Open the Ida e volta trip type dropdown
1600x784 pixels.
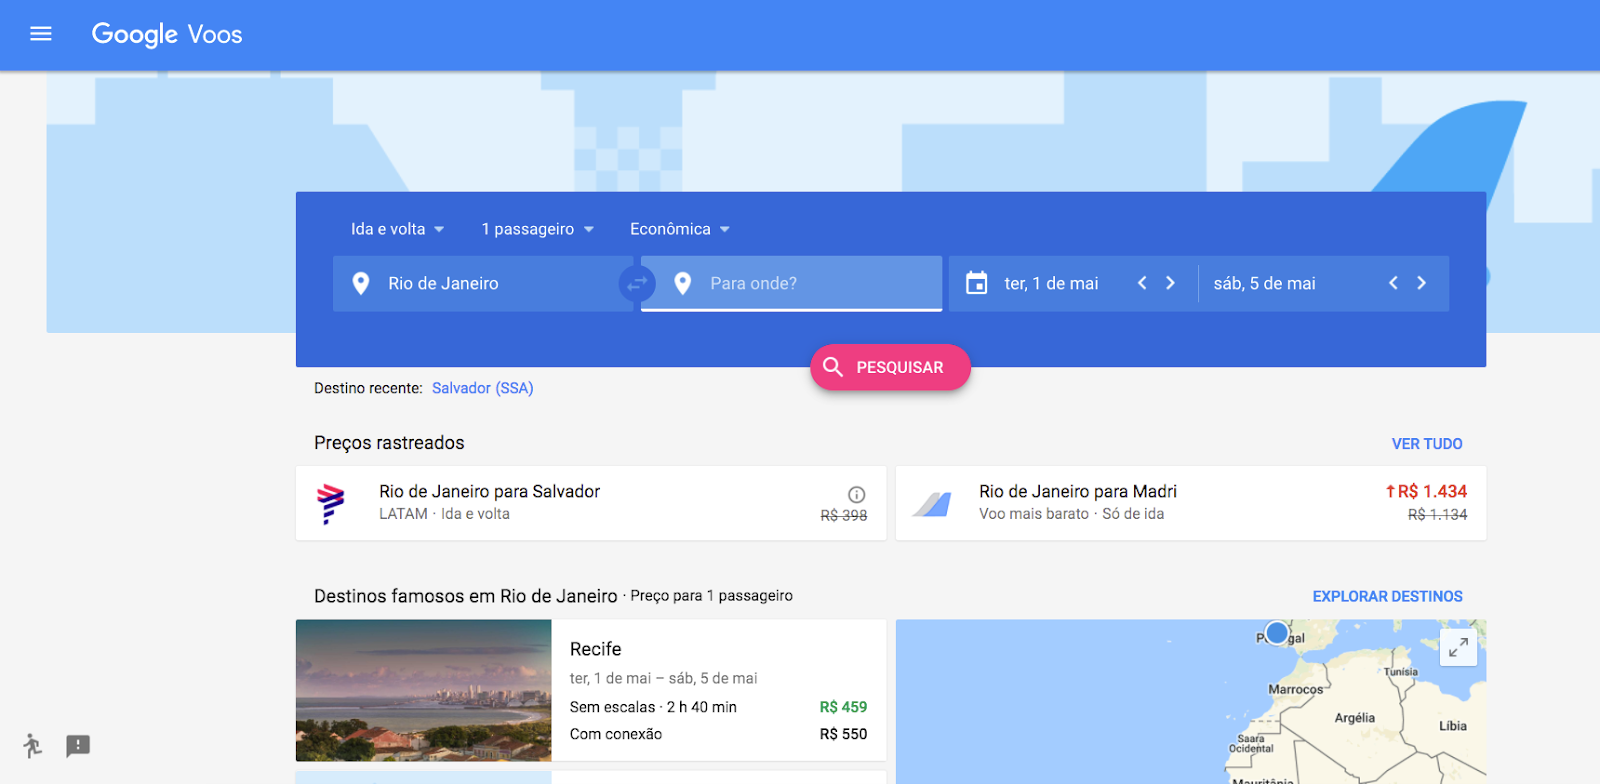[x=397, y=229]
